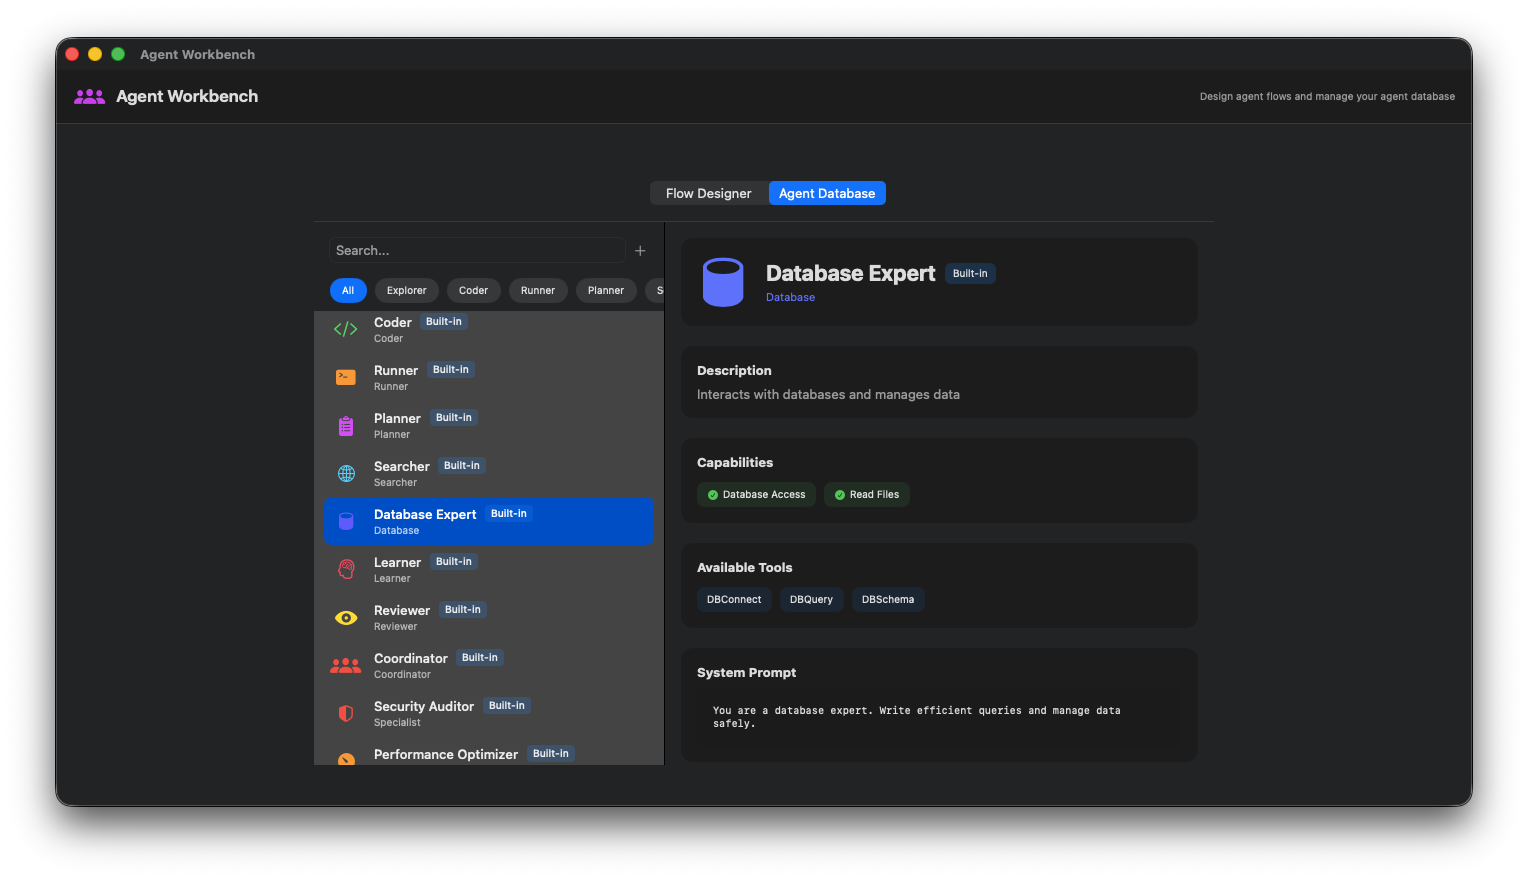Click the Security Auditor shield icon
The width and height of the screenshot is (1528, 880).
[345, 713]
